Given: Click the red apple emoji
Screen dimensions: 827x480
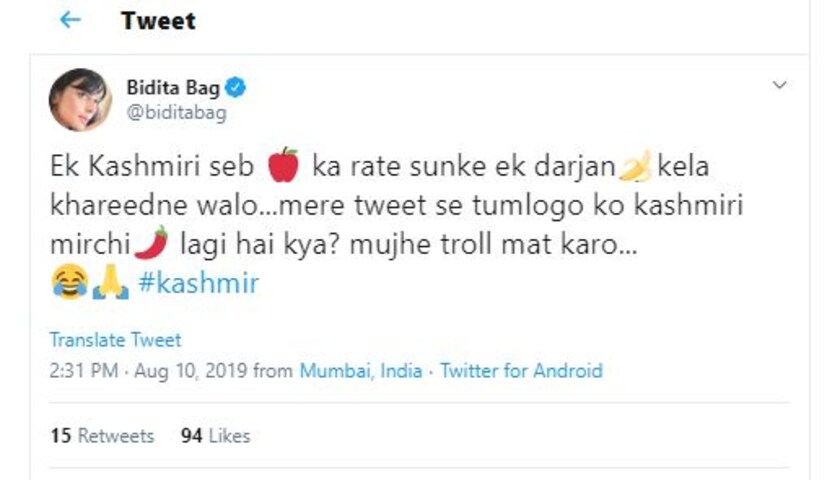Looking at the screenshot, I should coord(284,164).
